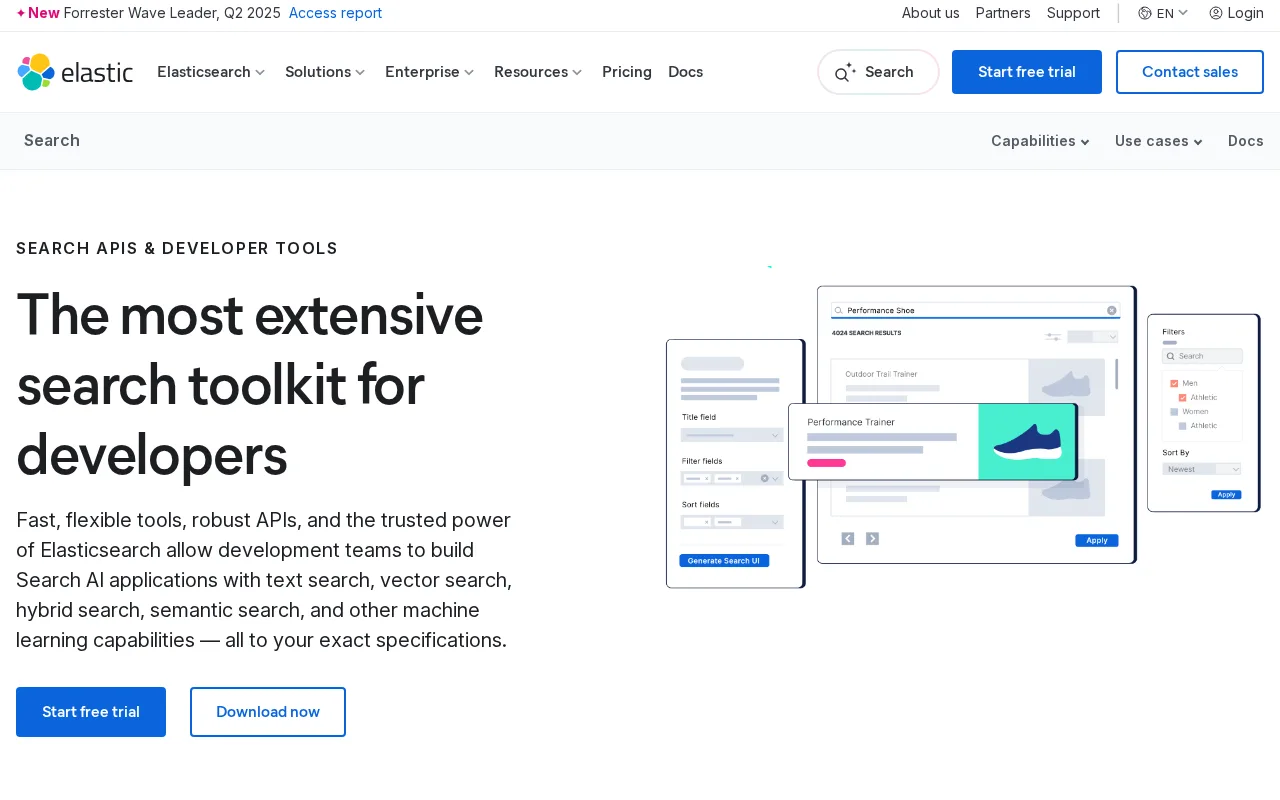
Task: Open the Access report link
Action: coord(335,13)
